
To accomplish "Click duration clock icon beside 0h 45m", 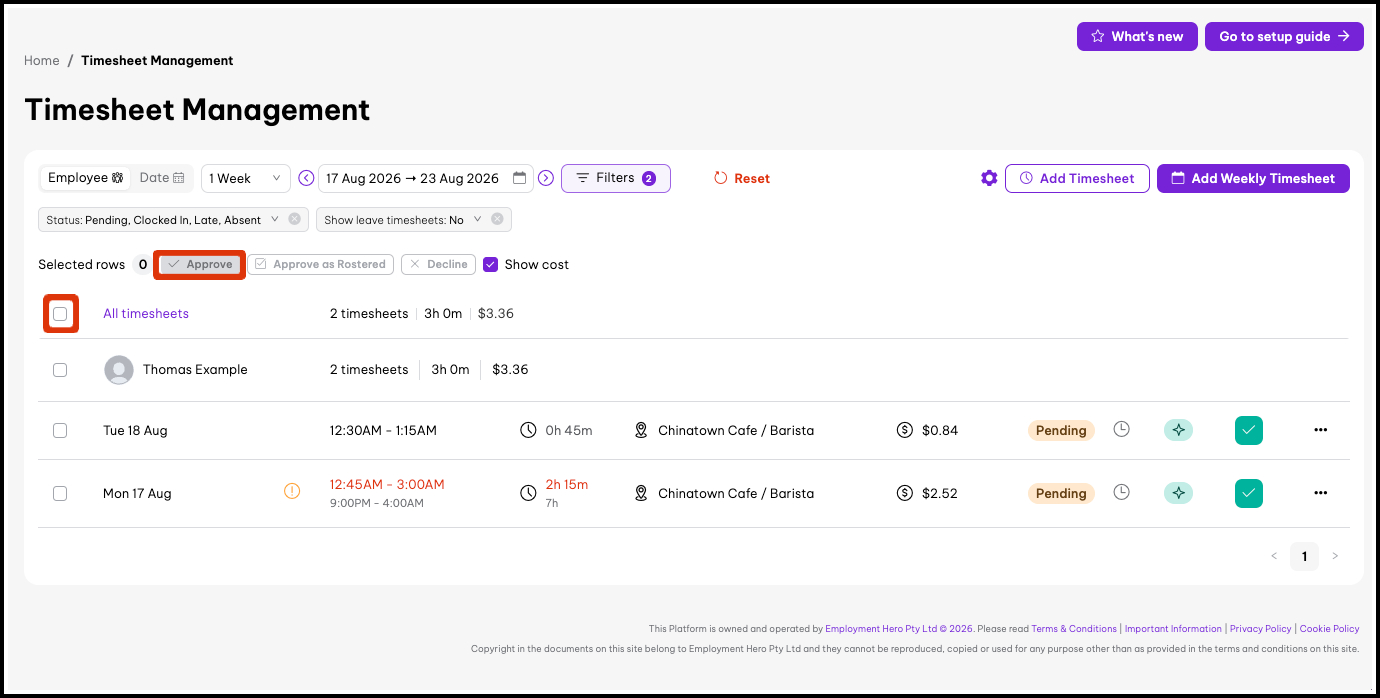I will click(528, 430).
